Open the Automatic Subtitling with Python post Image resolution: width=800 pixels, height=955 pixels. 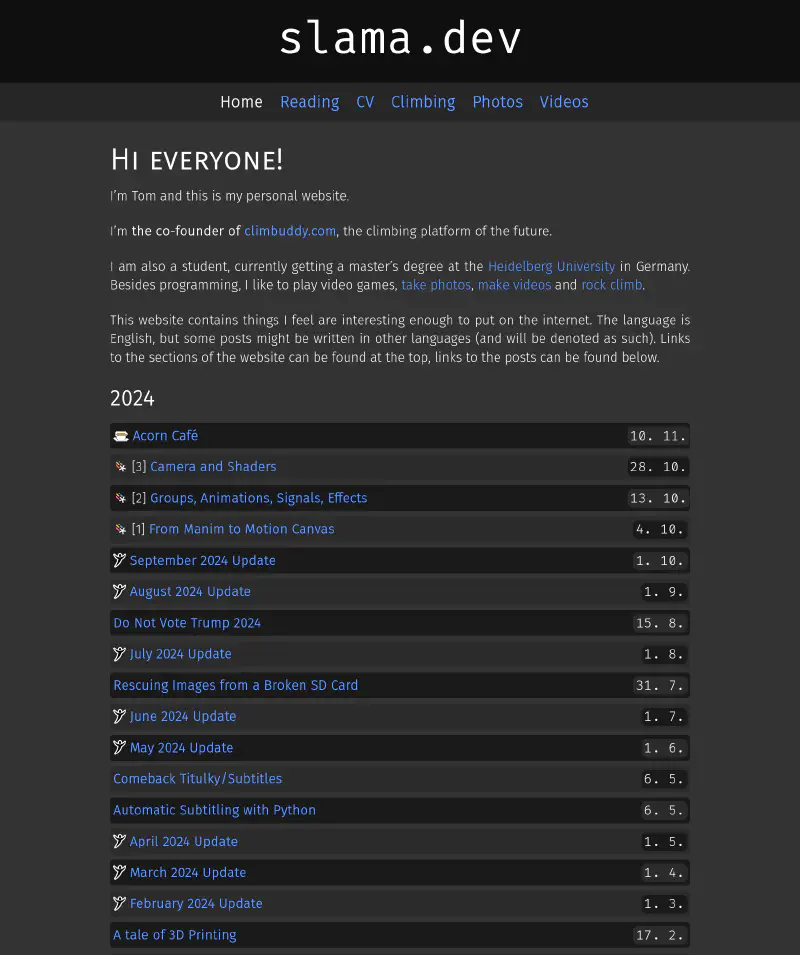[214, 810]
